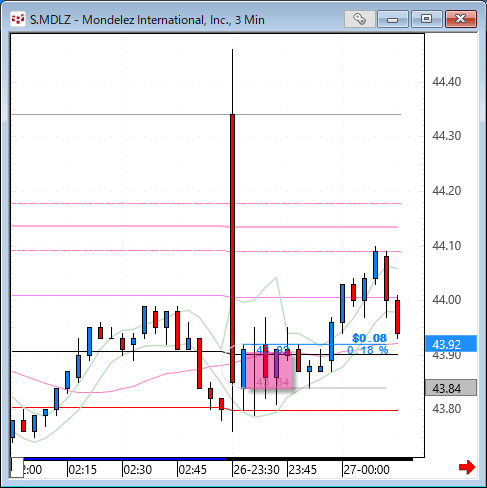
Task: Click the blue 43.92 current price label
Action: pos(451,344)
